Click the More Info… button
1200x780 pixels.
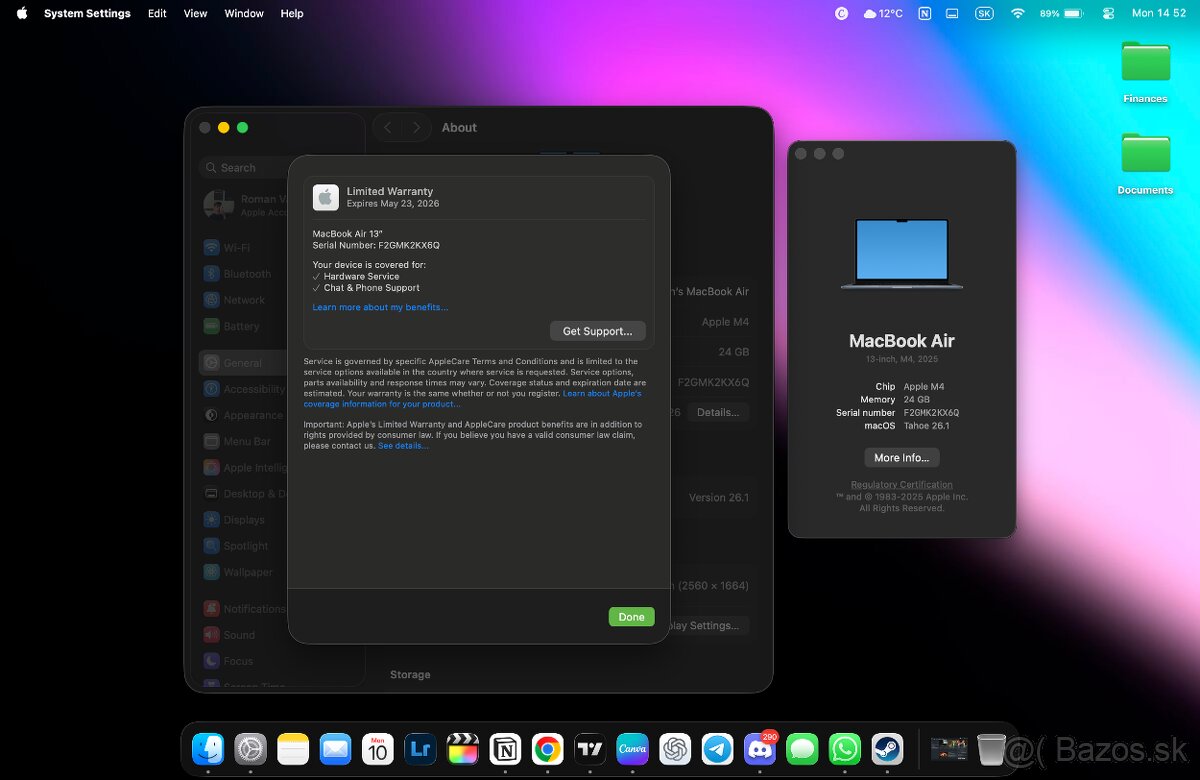tap(901, 458)
